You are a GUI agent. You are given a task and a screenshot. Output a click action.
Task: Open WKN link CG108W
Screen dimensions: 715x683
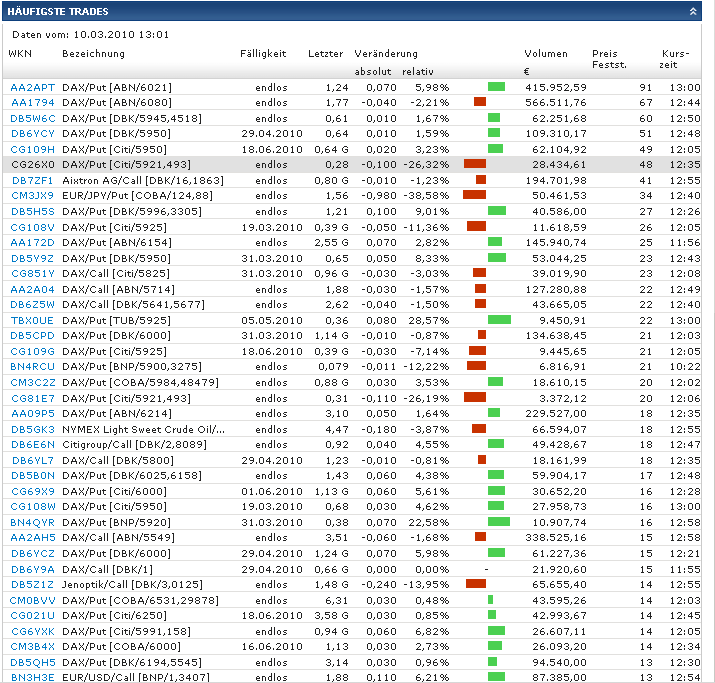pos(32,507)
